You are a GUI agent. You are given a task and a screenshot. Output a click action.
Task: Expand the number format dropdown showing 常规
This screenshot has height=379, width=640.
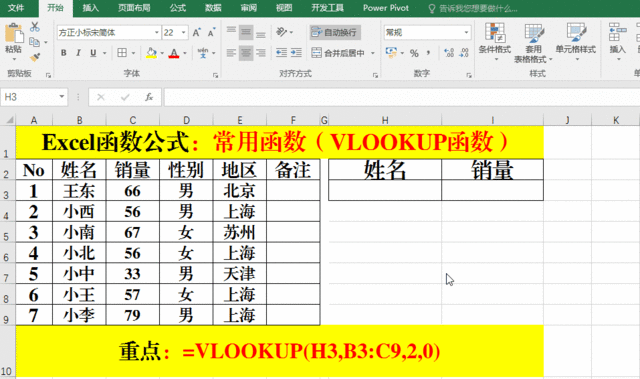coord(466,32)
